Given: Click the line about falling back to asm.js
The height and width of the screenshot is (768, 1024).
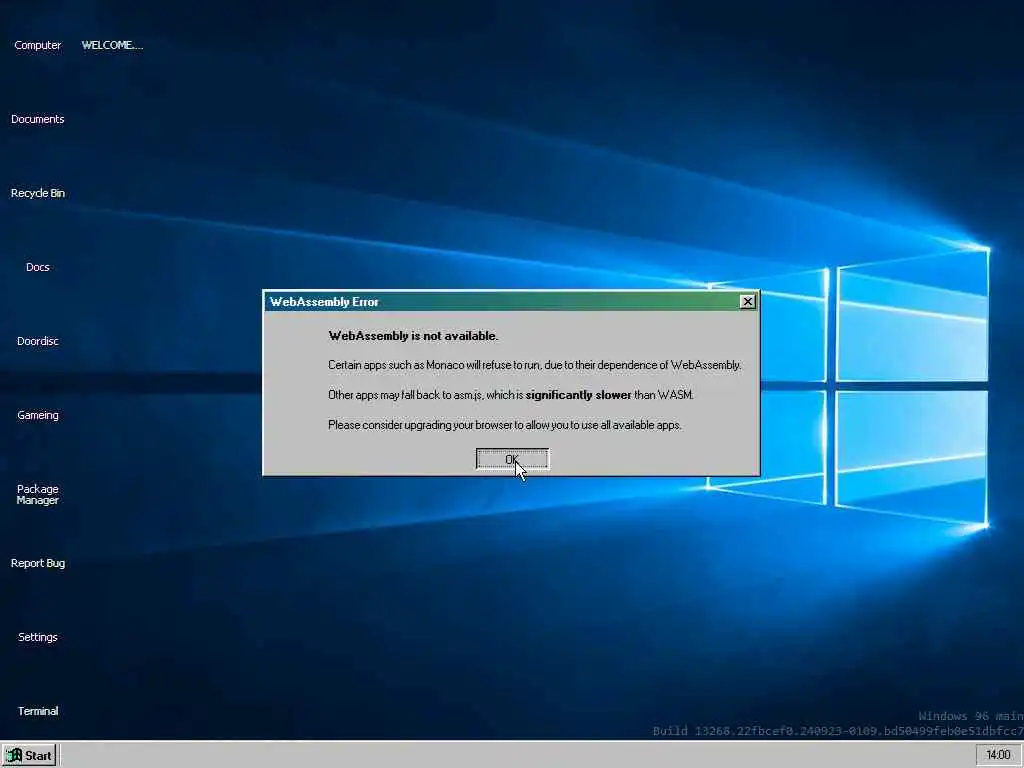Looking at the screenshot, I should pyautogui.click(x=511, y=394).
